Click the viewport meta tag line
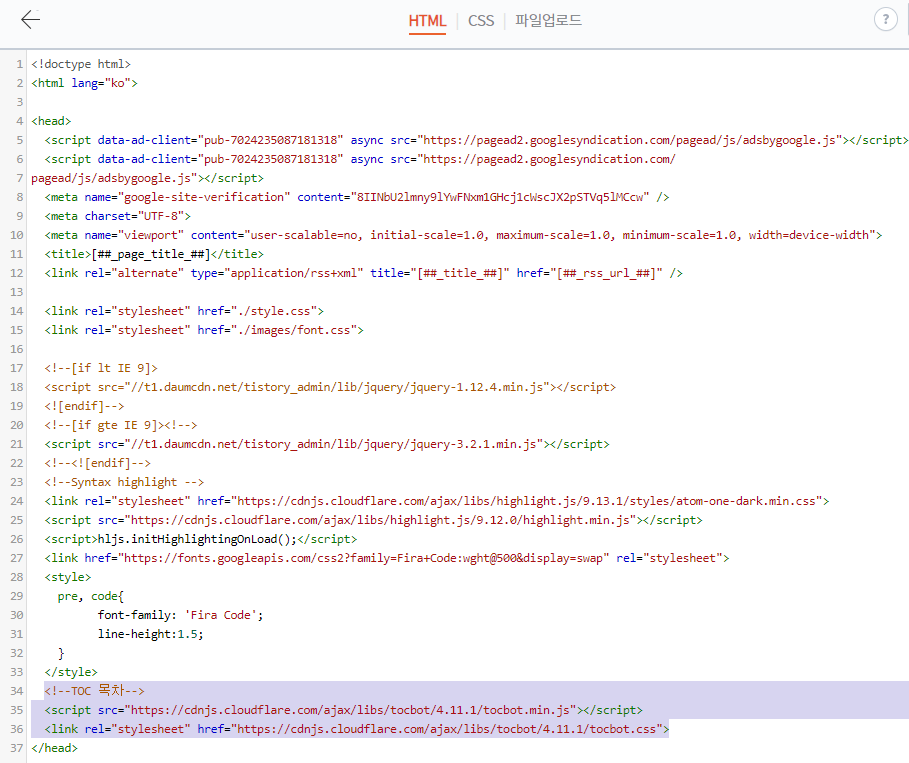The image size is (909, 763). click(x=463, y=235)
